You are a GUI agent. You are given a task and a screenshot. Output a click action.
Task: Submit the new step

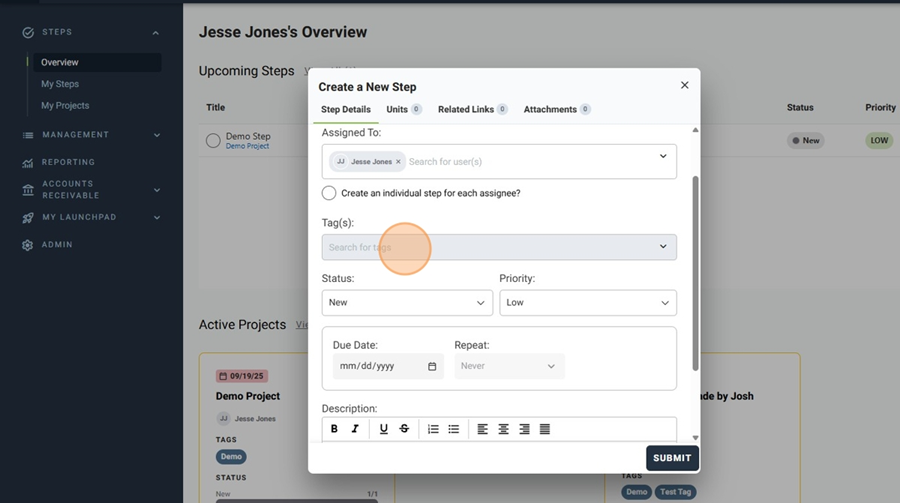[672, 458]
